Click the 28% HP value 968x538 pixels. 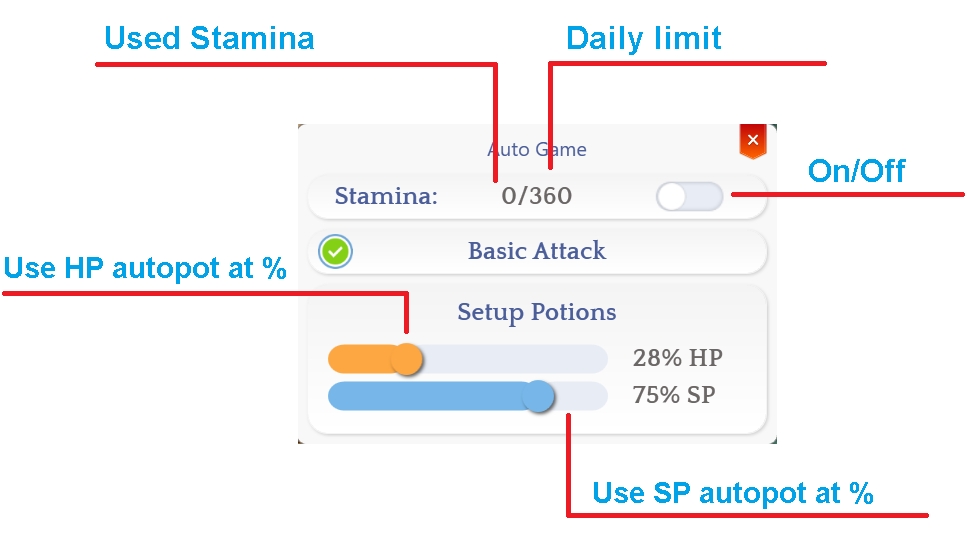coord(677,358)
